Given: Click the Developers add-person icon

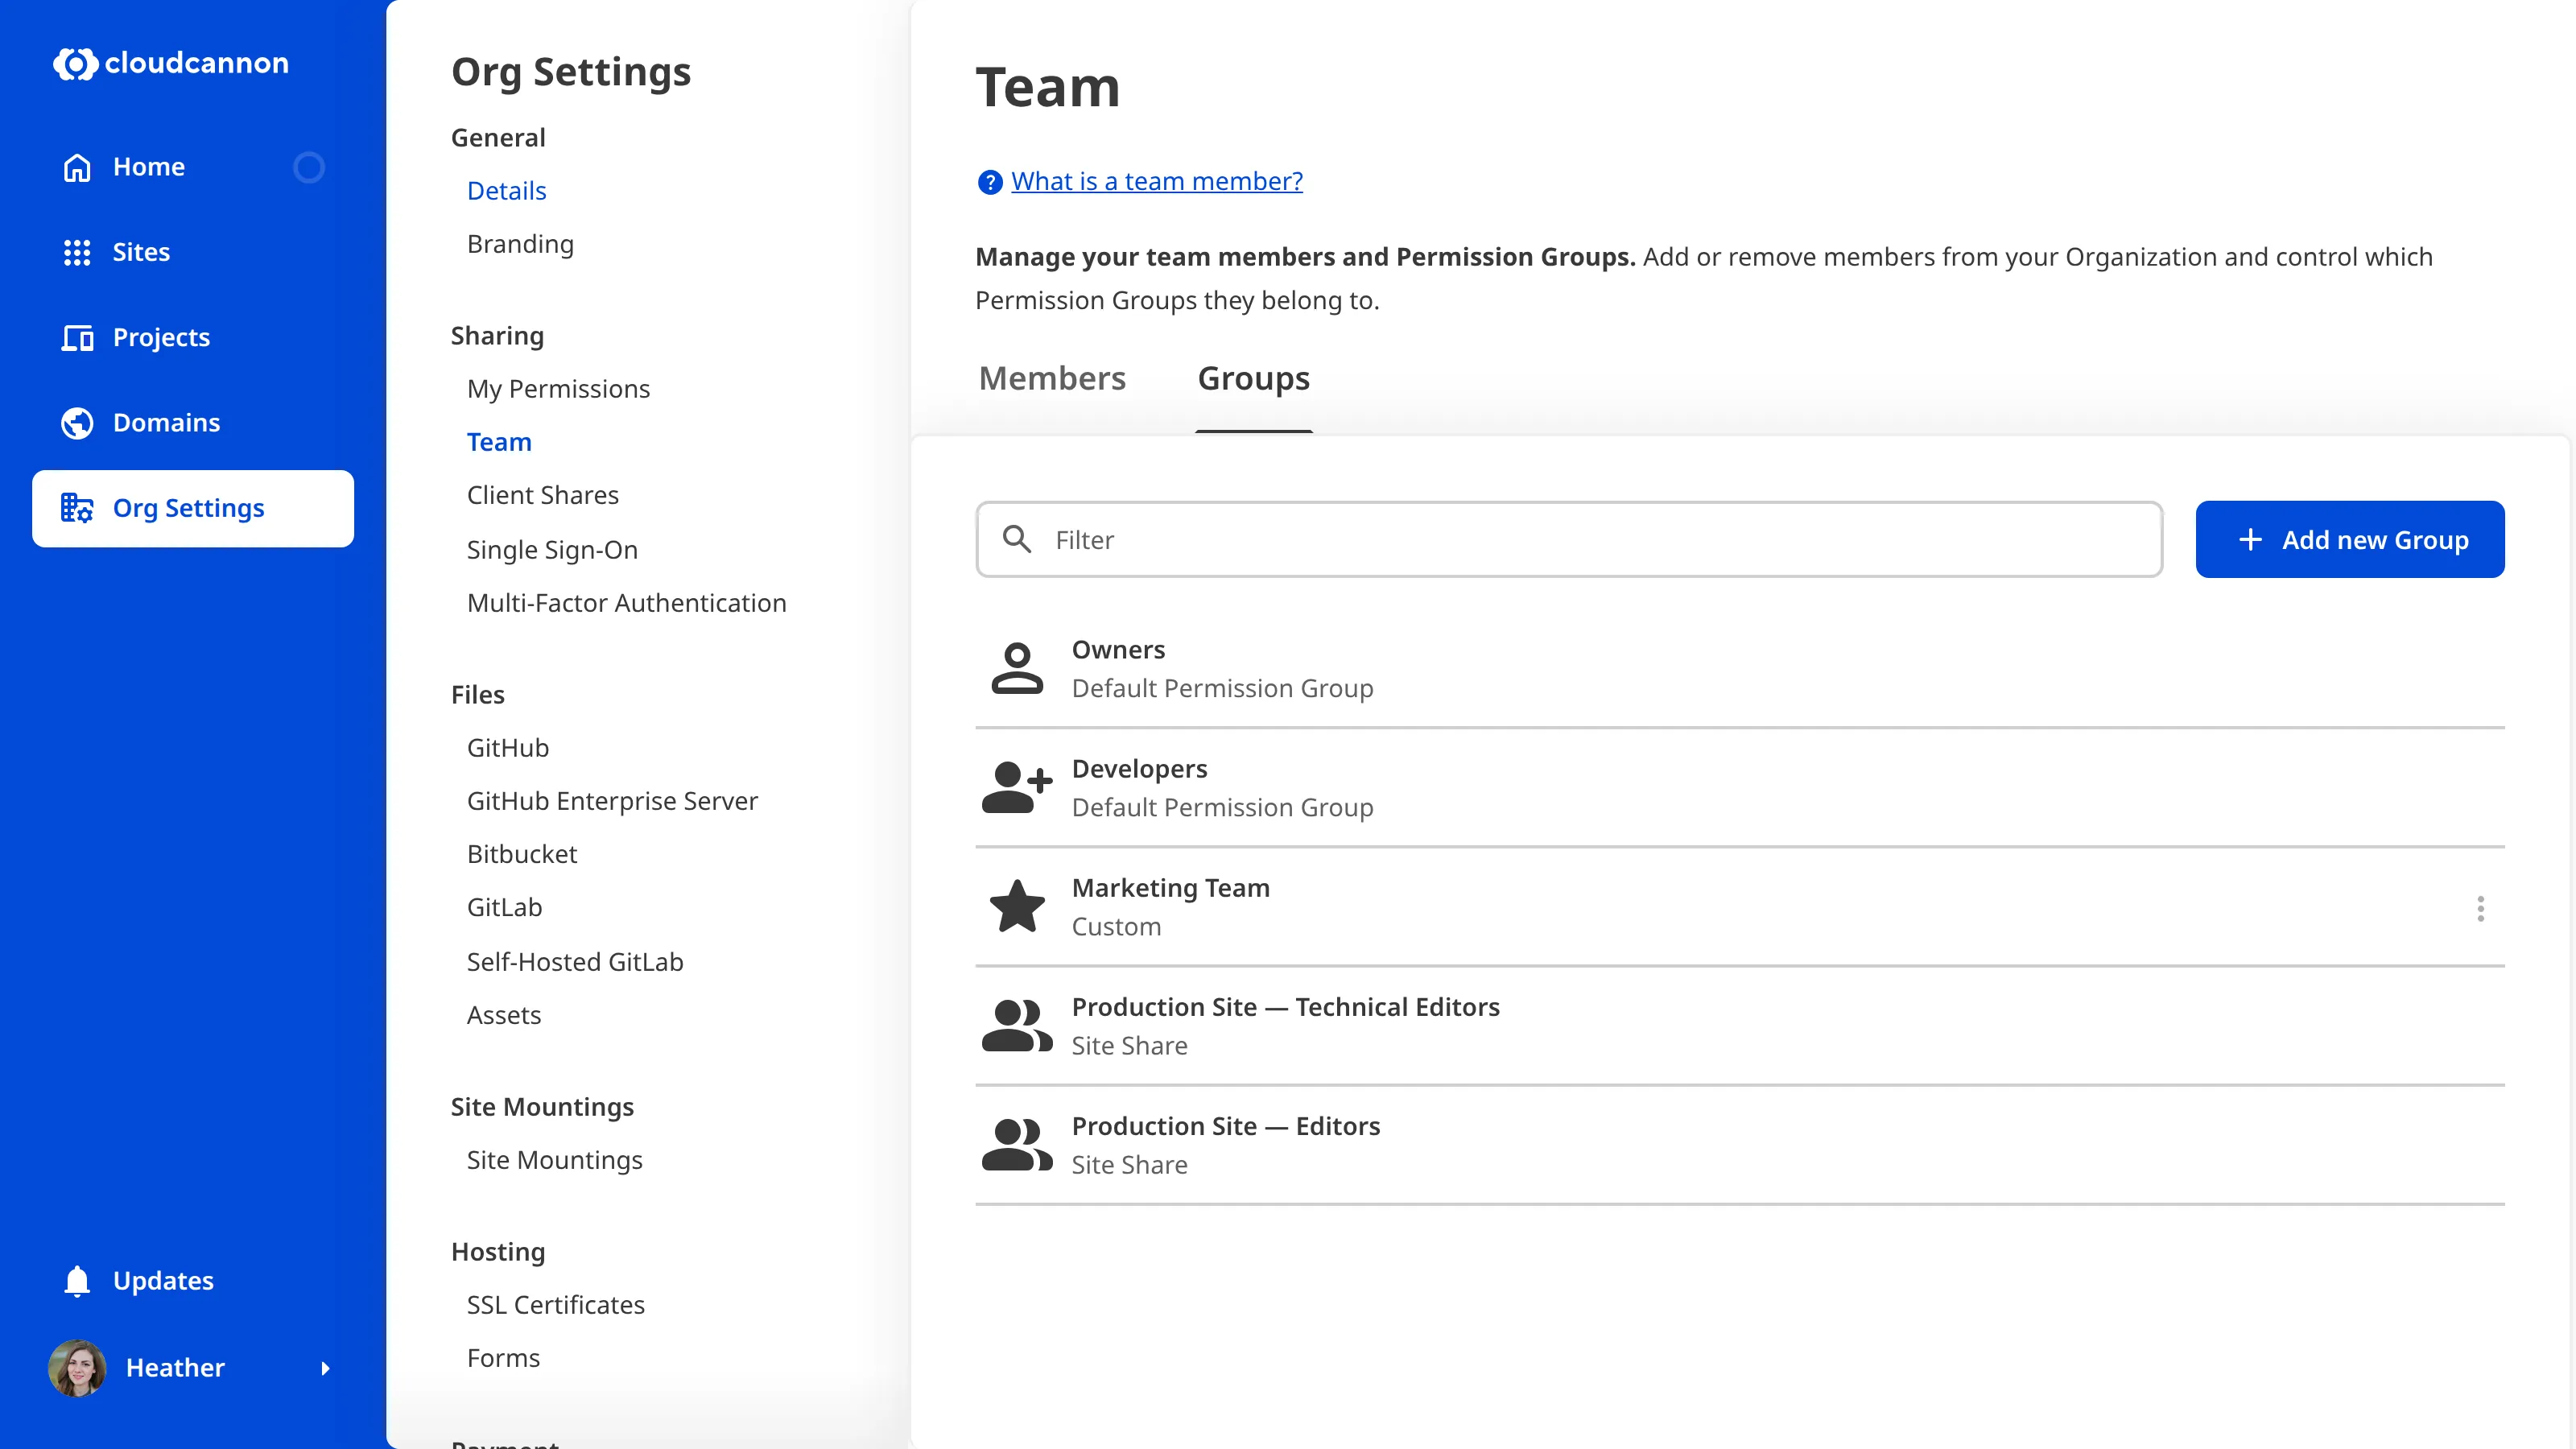Looking at the screenshot, I should pos(1017,786).
